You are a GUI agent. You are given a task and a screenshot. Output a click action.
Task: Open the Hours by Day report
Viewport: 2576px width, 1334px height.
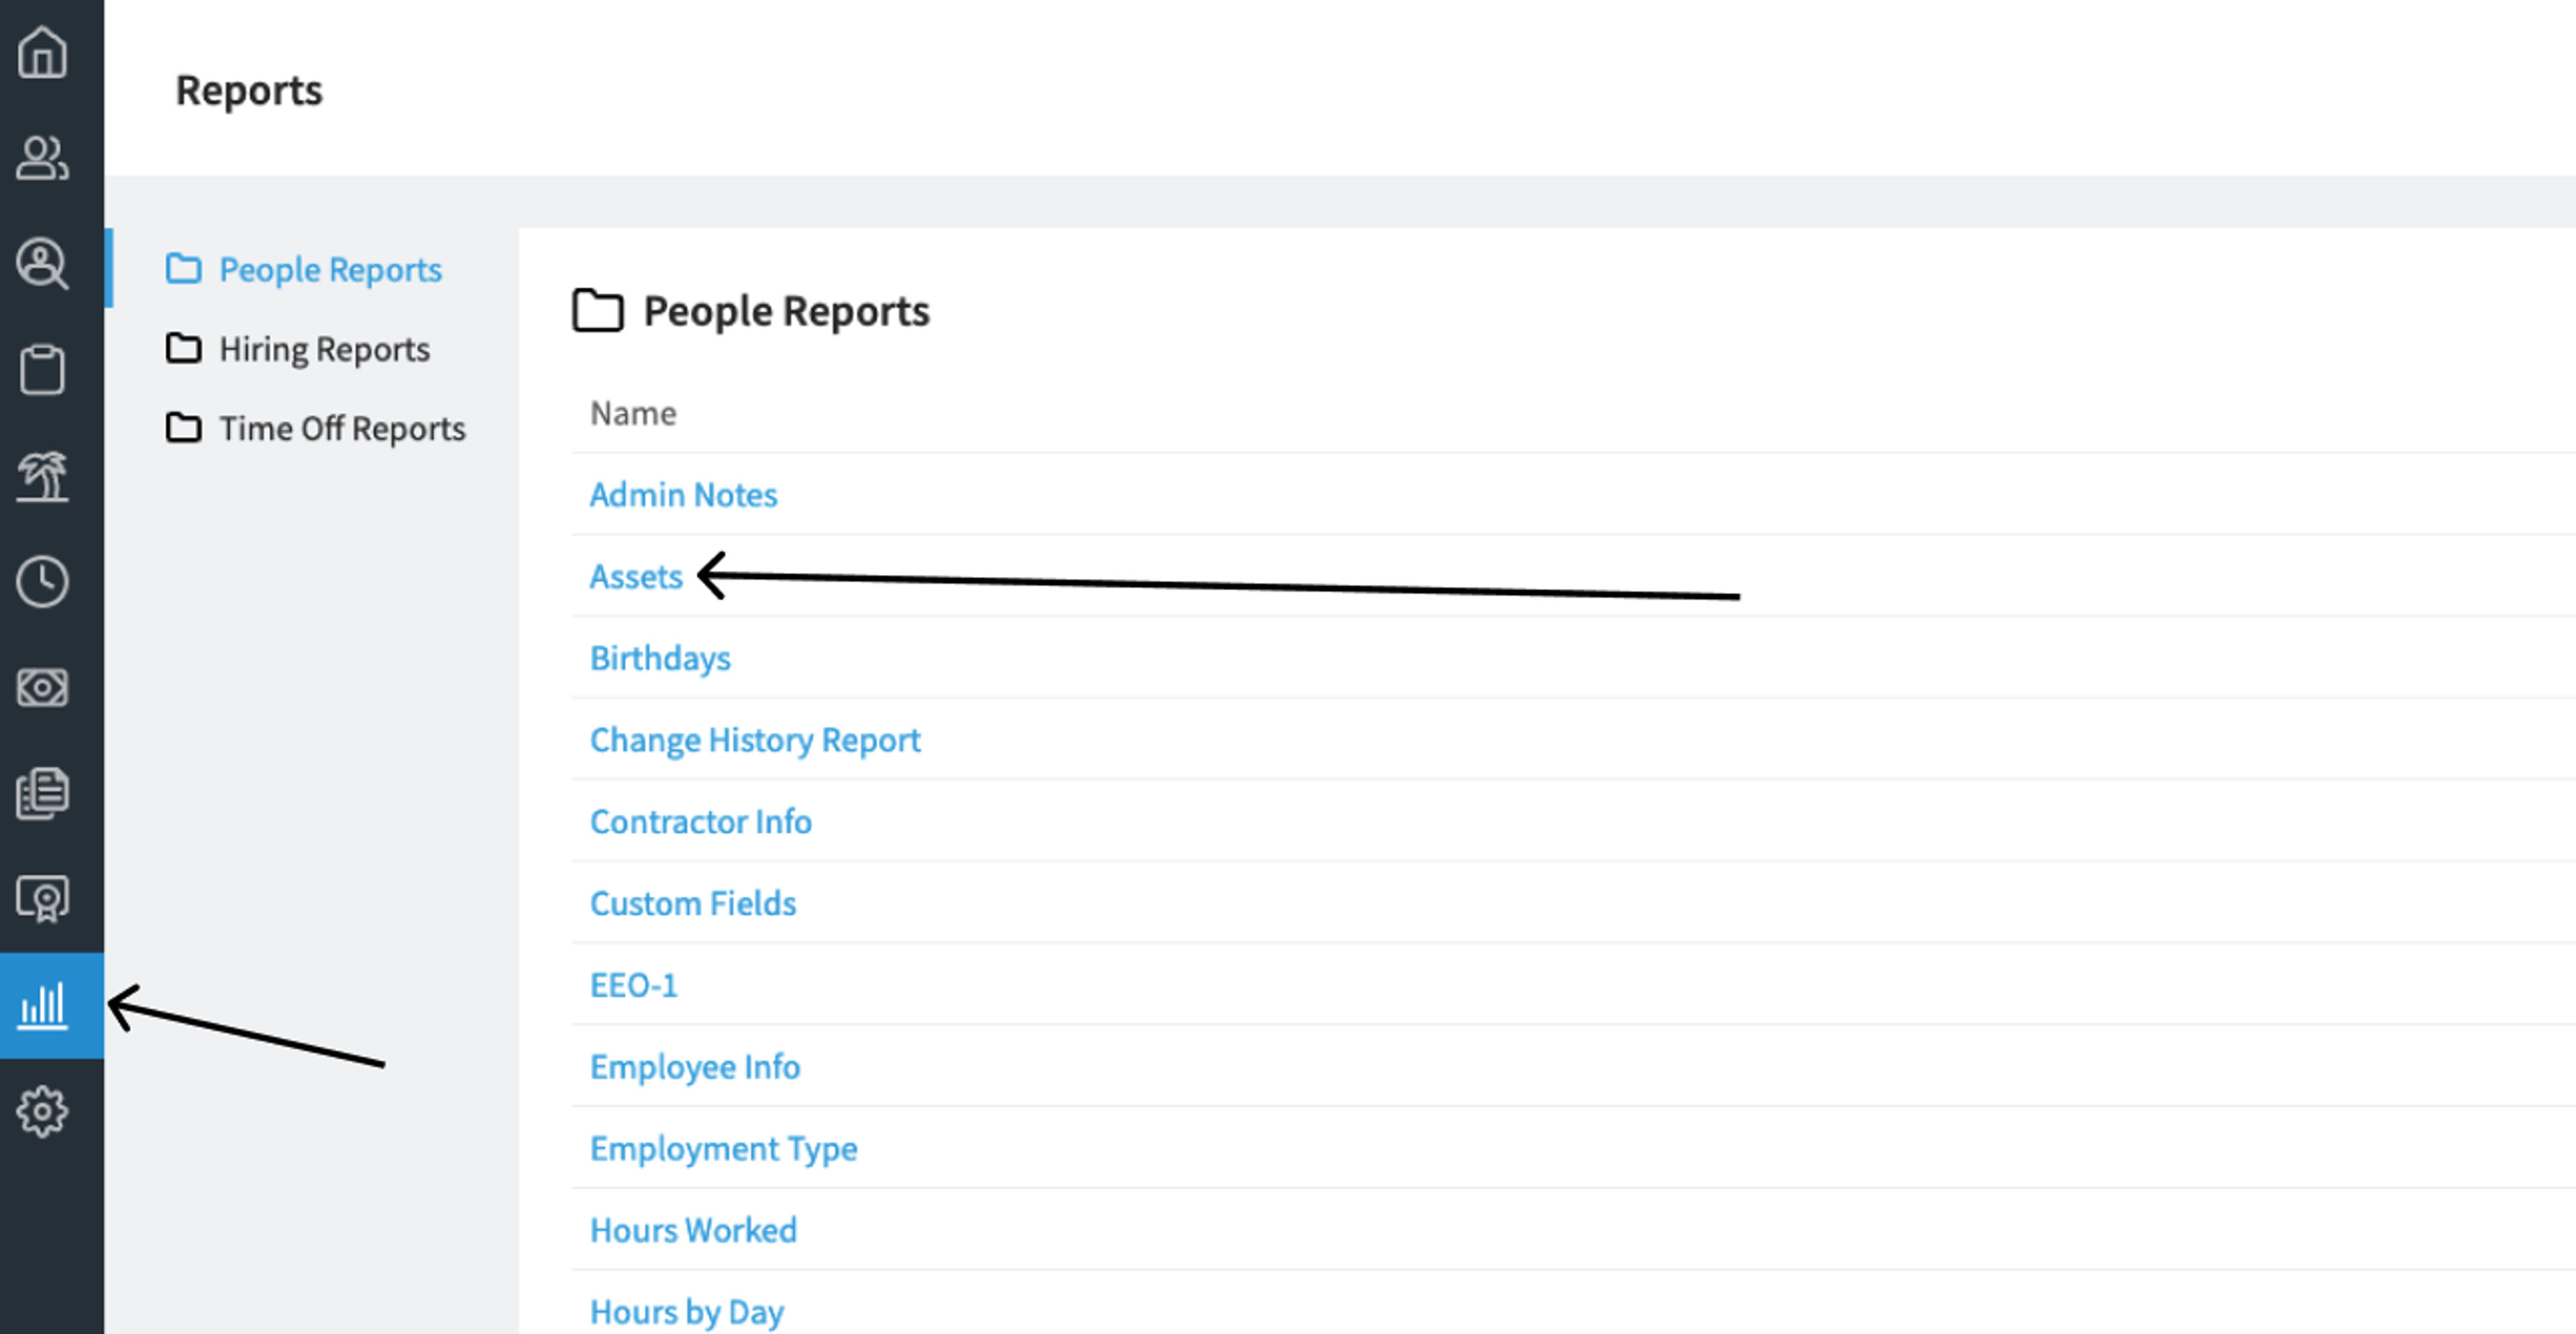pyautogui.click(x=687, y=1313)
